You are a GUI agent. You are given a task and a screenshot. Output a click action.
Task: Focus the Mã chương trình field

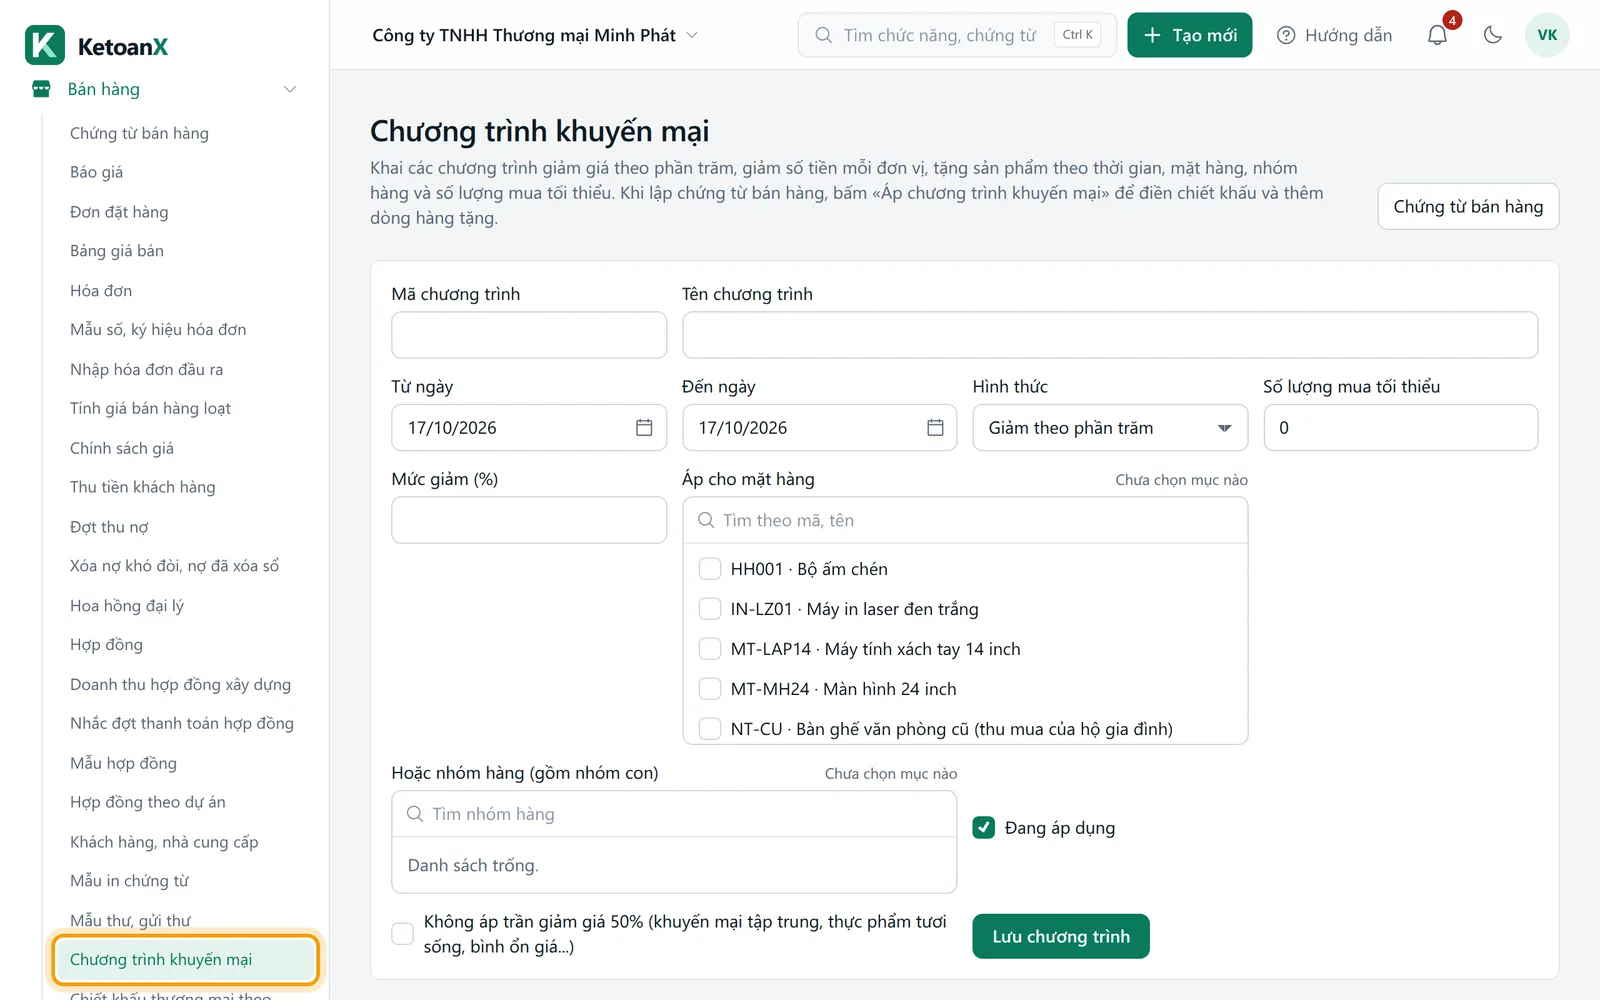point(529,335)
